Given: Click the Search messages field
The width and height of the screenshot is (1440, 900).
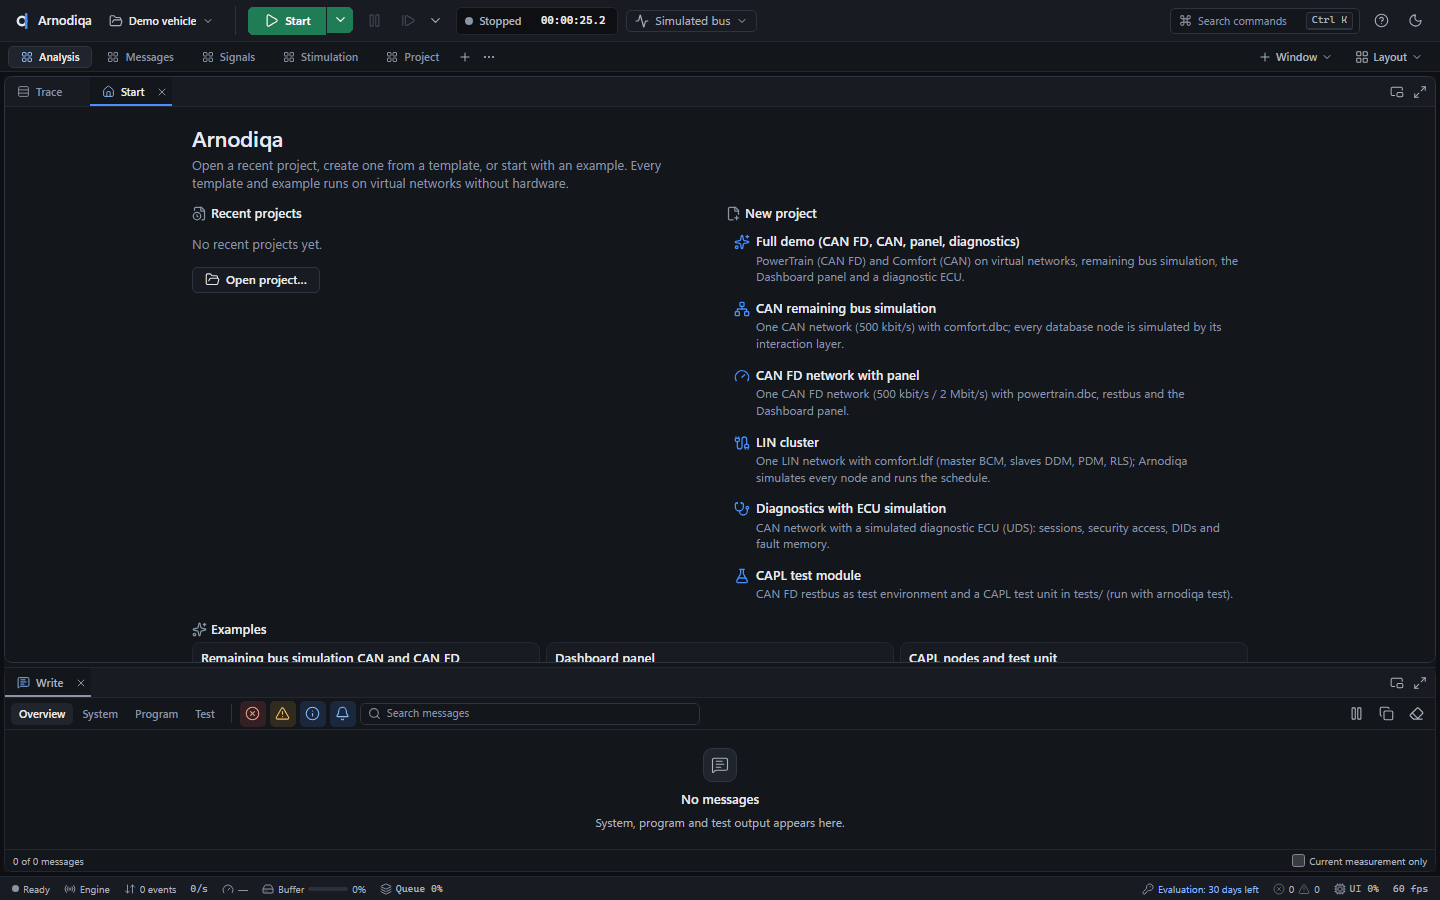Looking at the screenshot, I should point(530,714).
